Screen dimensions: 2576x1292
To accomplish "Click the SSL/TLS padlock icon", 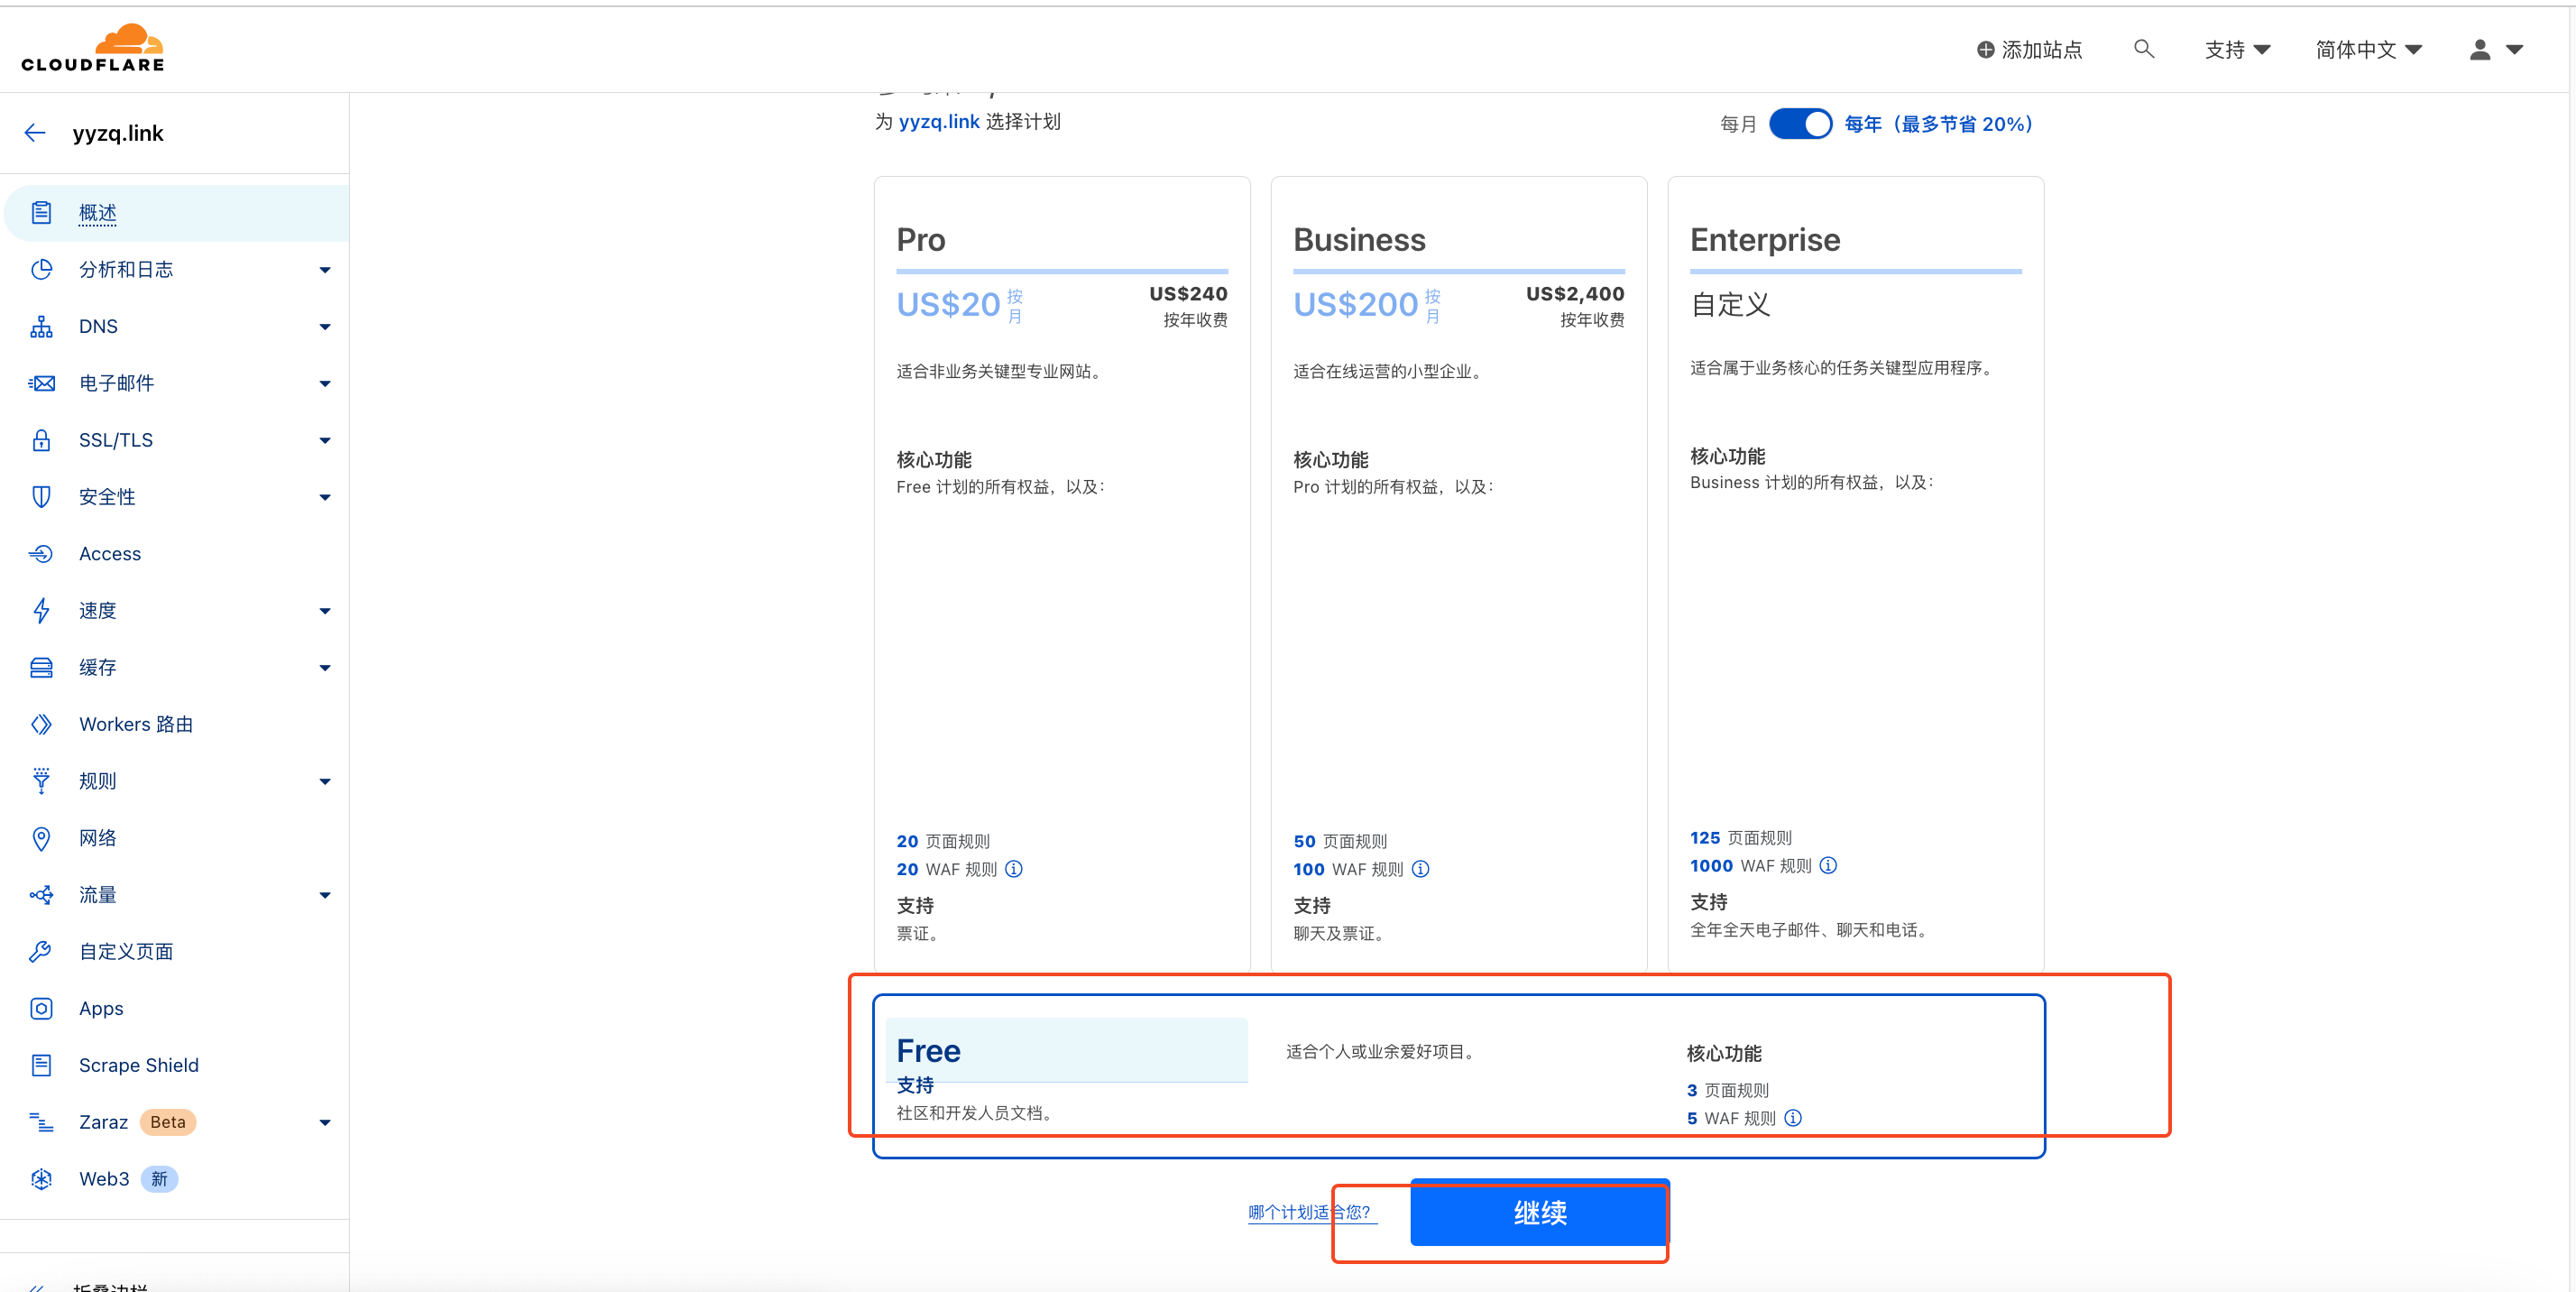I will point(41,440).
